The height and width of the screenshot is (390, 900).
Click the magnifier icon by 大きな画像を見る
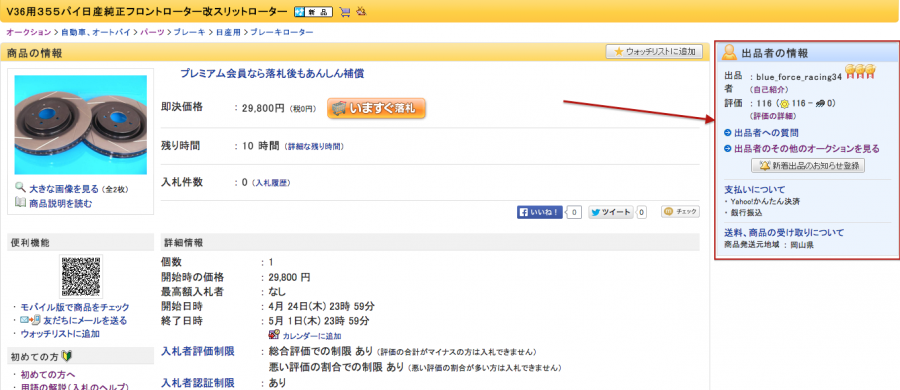20,187
